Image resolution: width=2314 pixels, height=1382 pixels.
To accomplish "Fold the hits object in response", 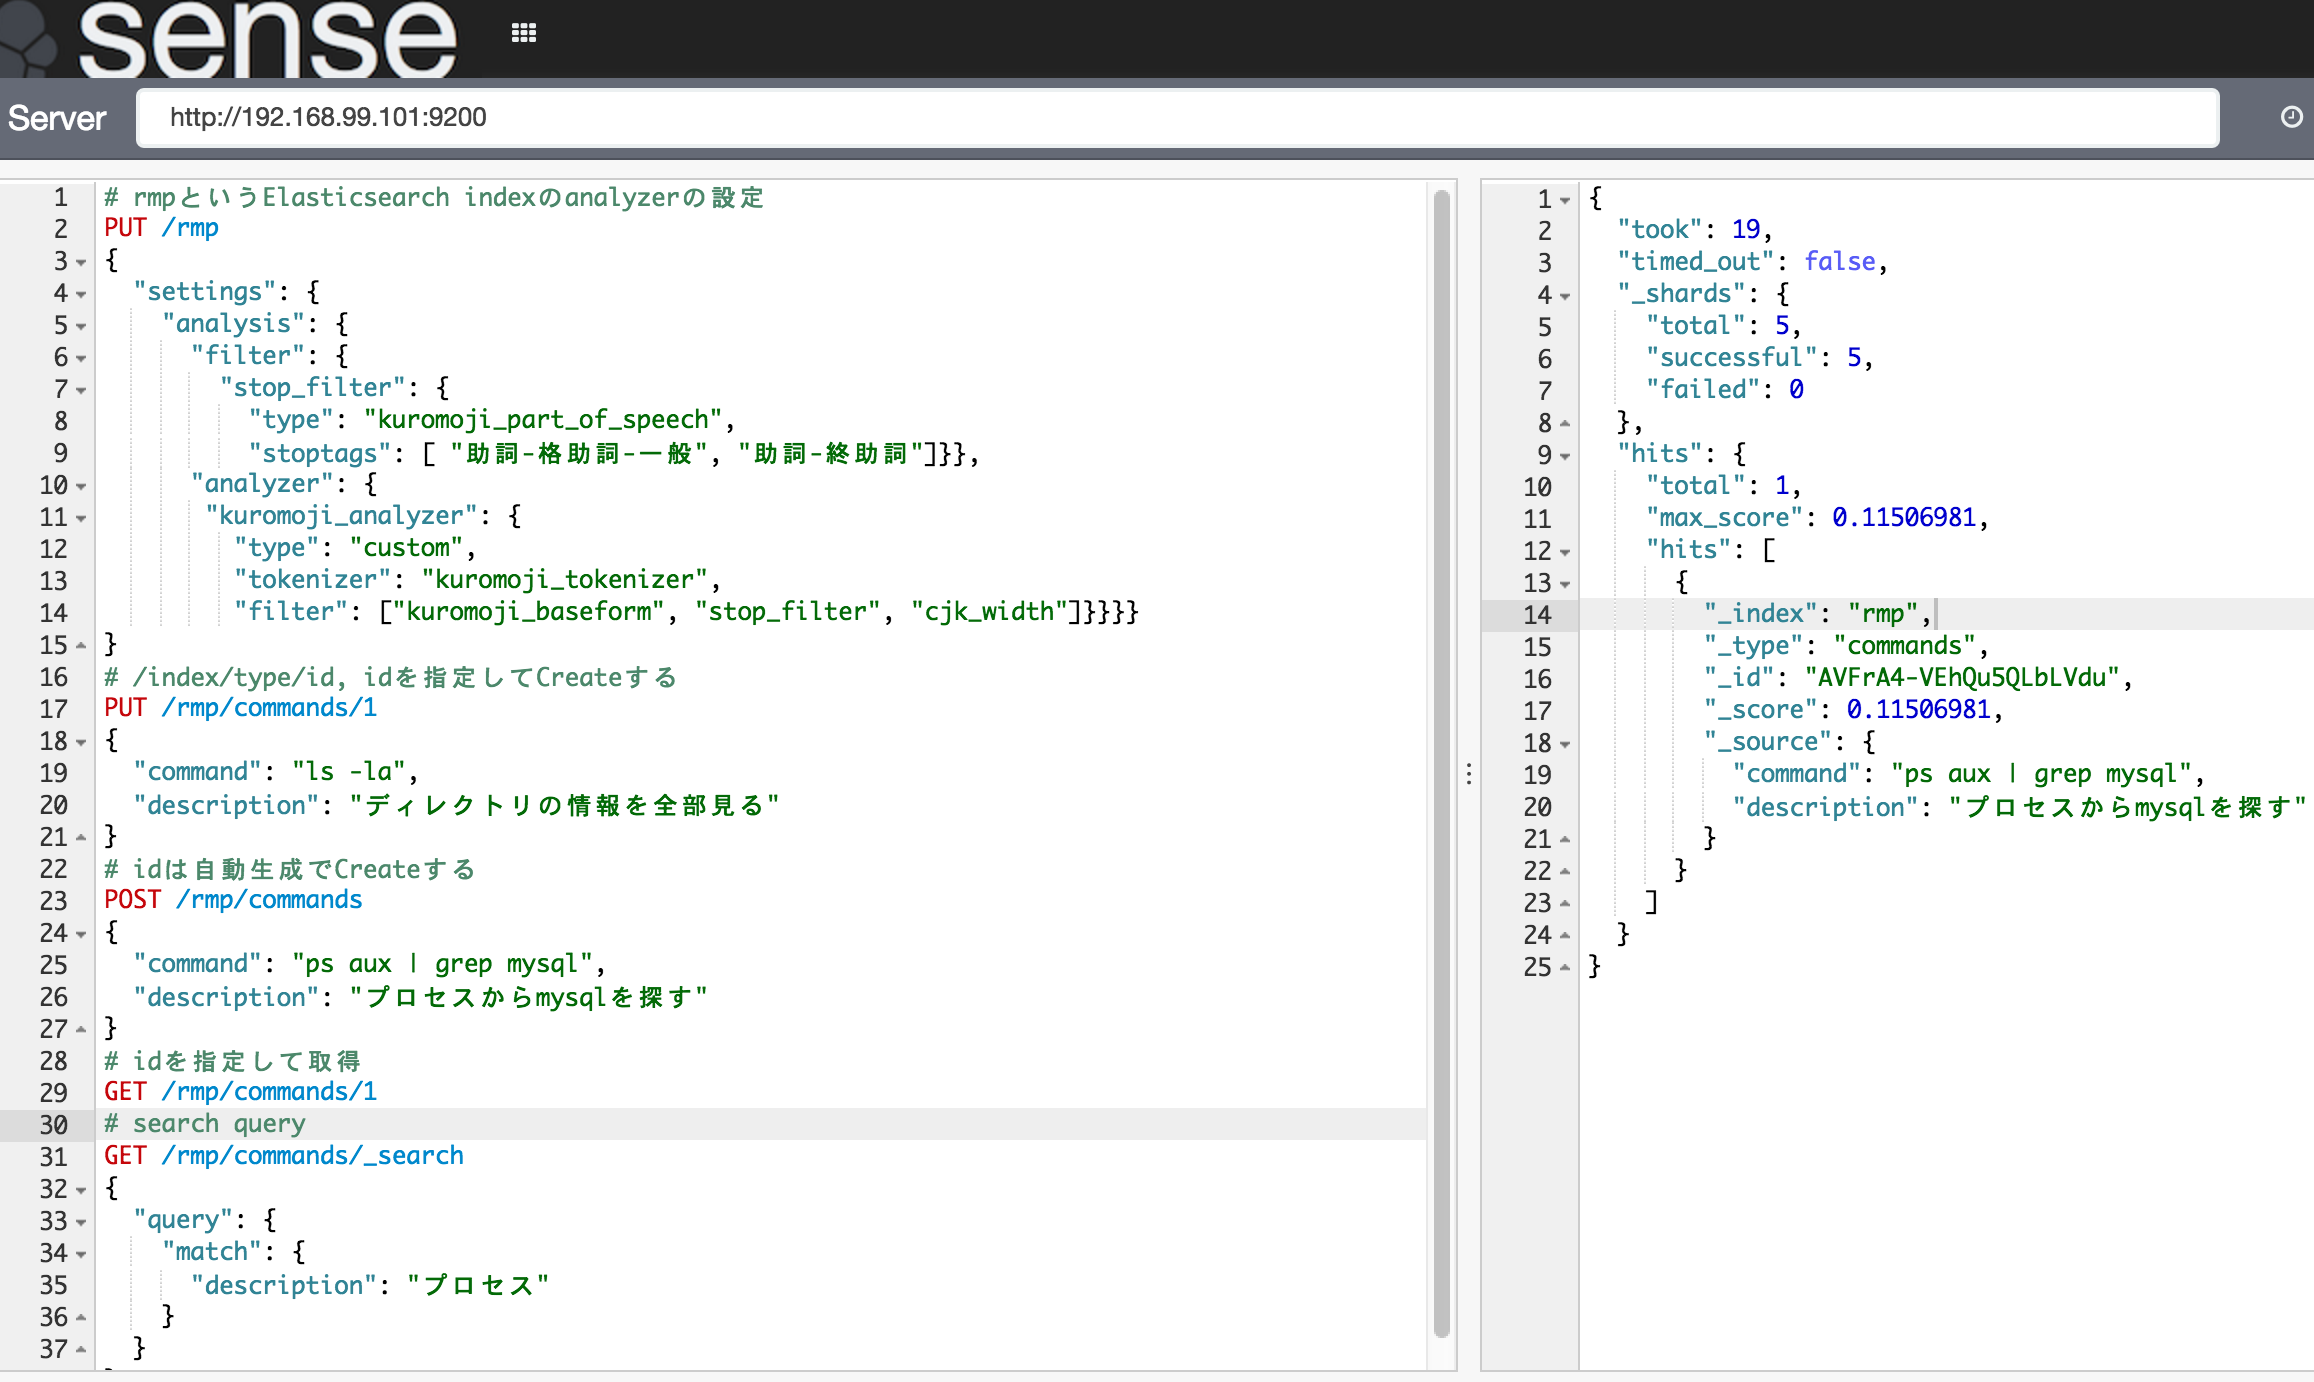I will 1565,456.
